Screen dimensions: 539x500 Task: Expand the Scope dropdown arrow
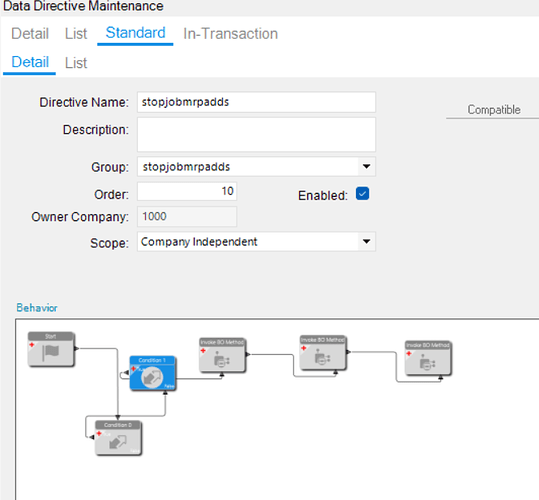pos(366,242)
